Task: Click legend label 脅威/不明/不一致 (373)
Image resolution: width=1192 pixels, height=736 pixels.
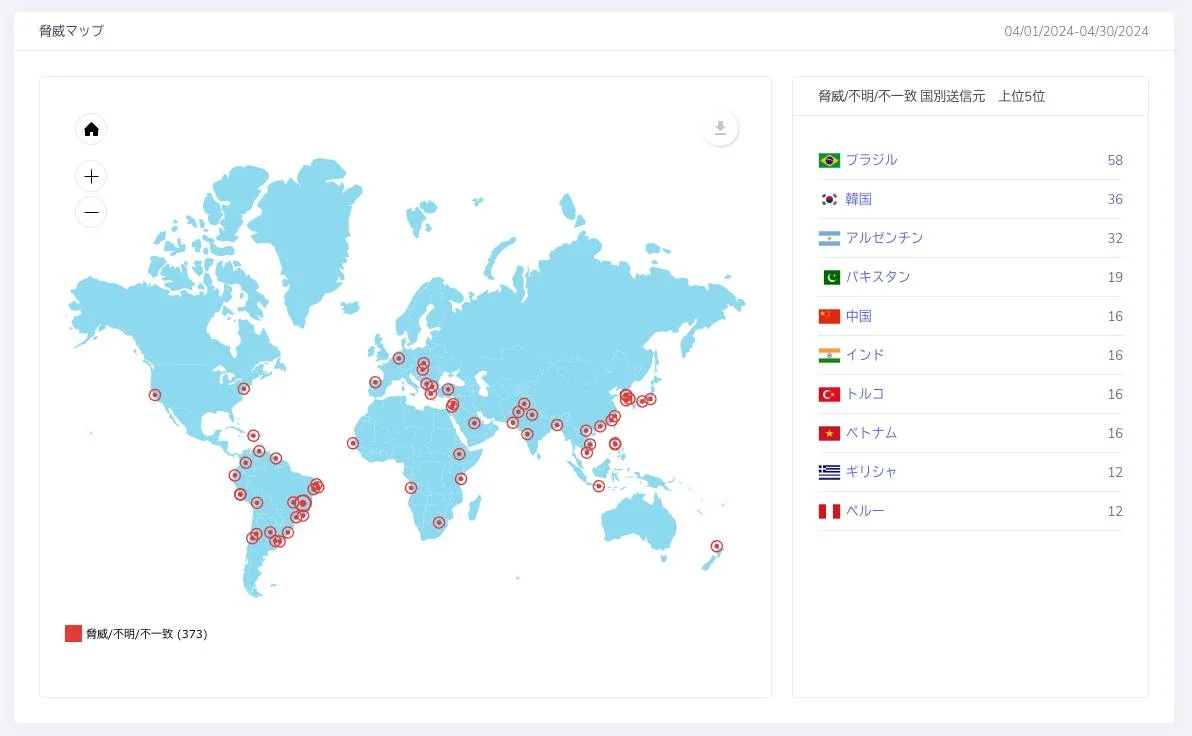Action: pos(147,634)
